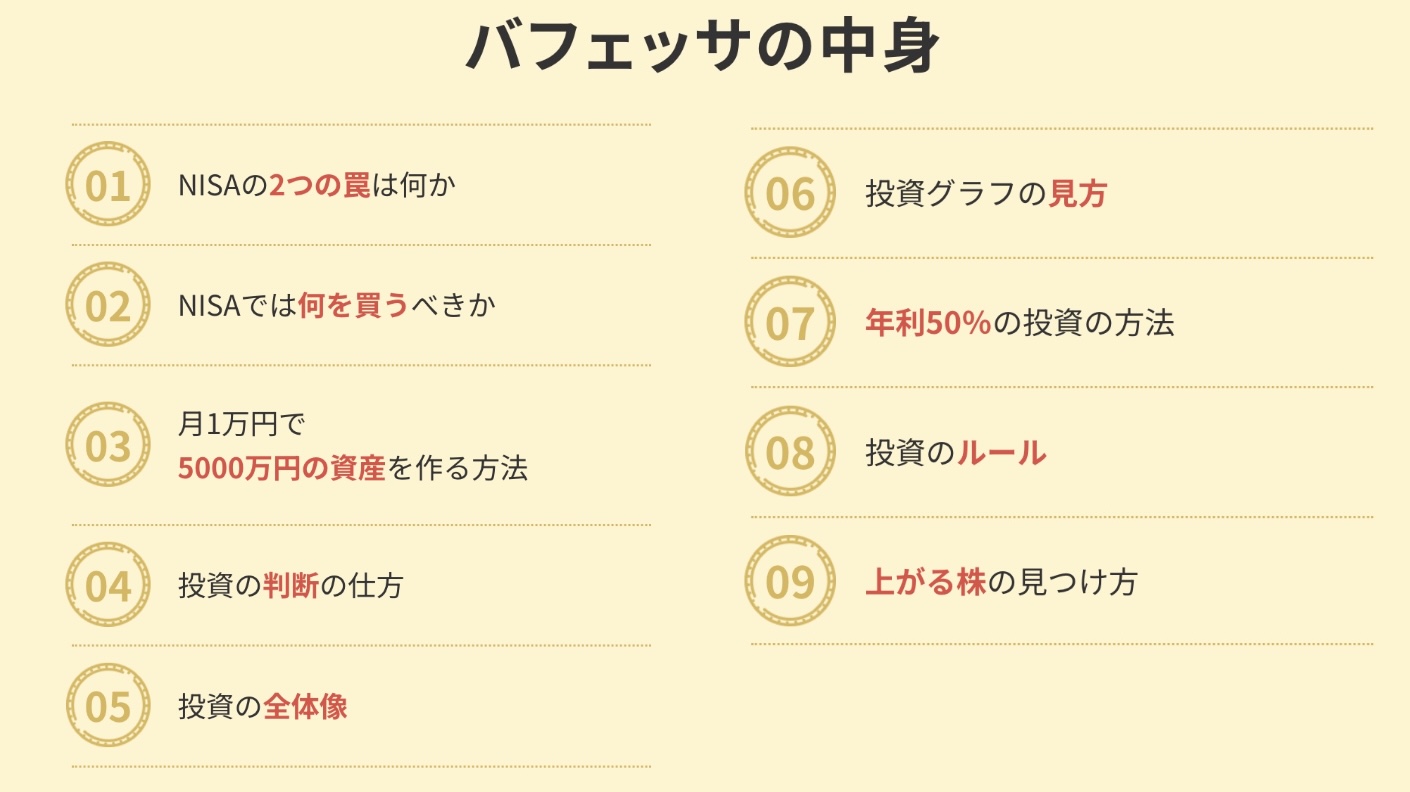Click the 01 gold number badge
This screenshot has height=792, width=1410.
(108, 186)
